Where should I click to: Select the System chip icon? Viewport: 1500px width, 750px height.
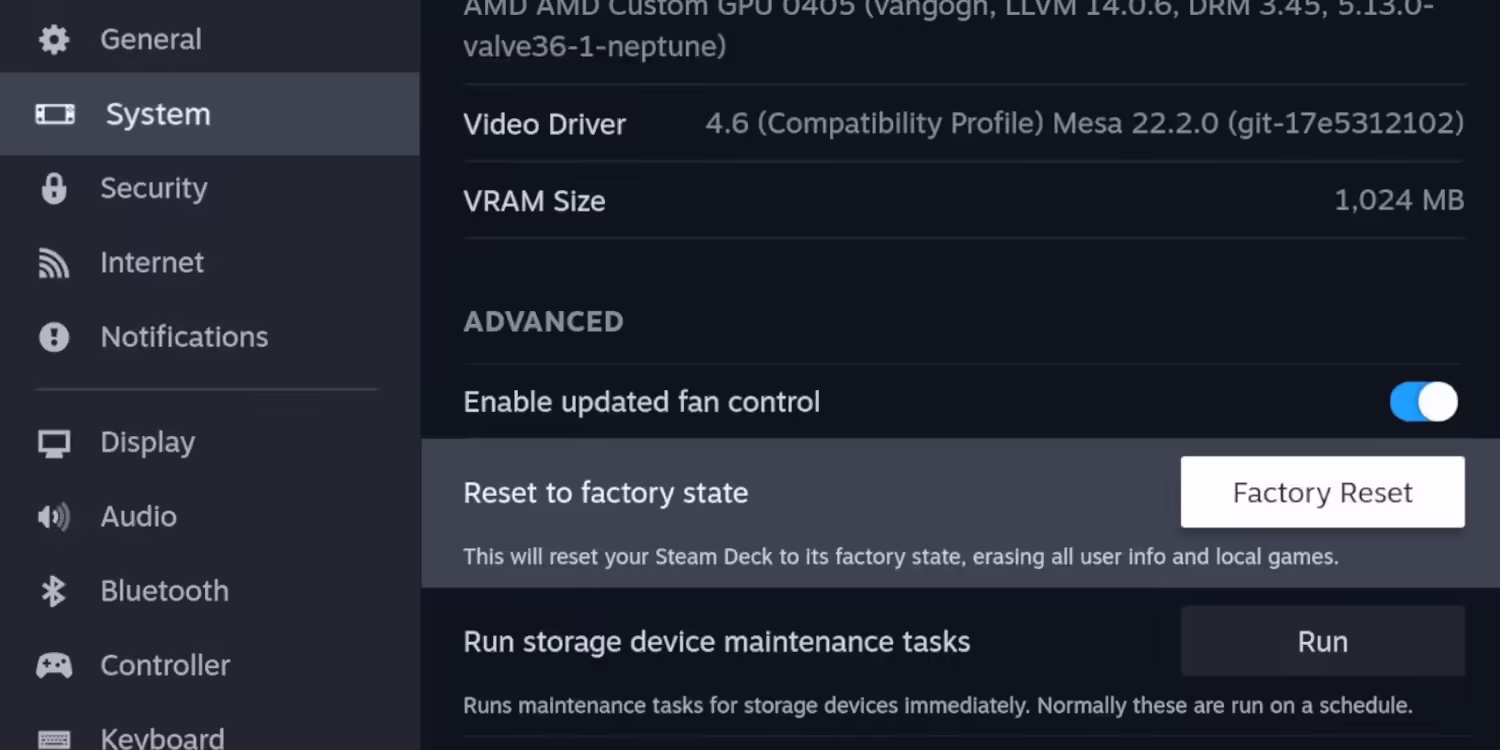point(55,114)
